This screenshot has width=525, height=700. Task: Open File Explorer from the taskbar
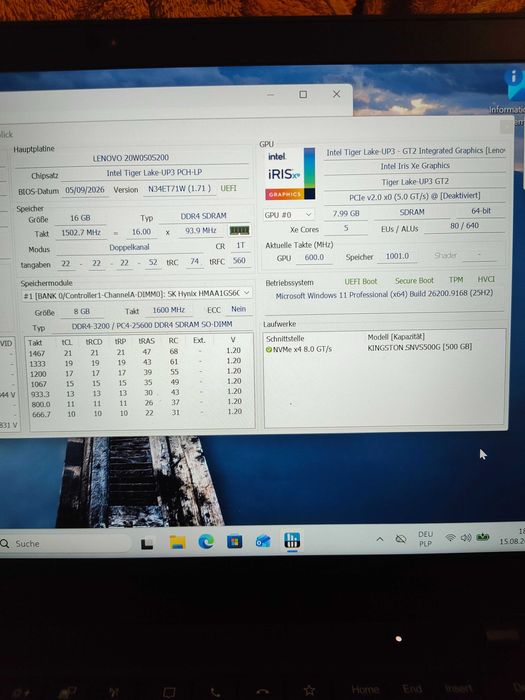[x=177, y=542]
